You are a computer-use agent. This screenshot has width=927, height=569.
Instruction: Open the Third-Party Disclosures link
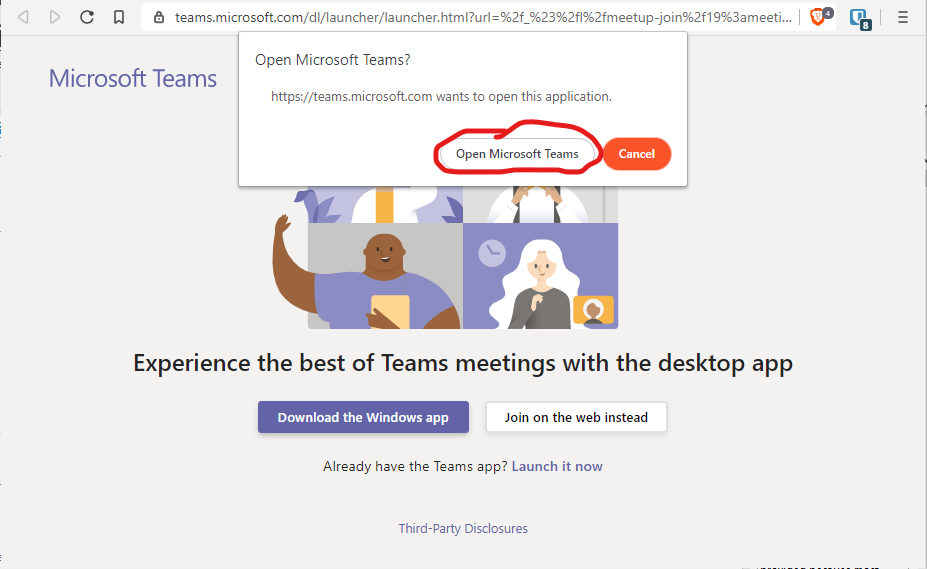[463, 528]
